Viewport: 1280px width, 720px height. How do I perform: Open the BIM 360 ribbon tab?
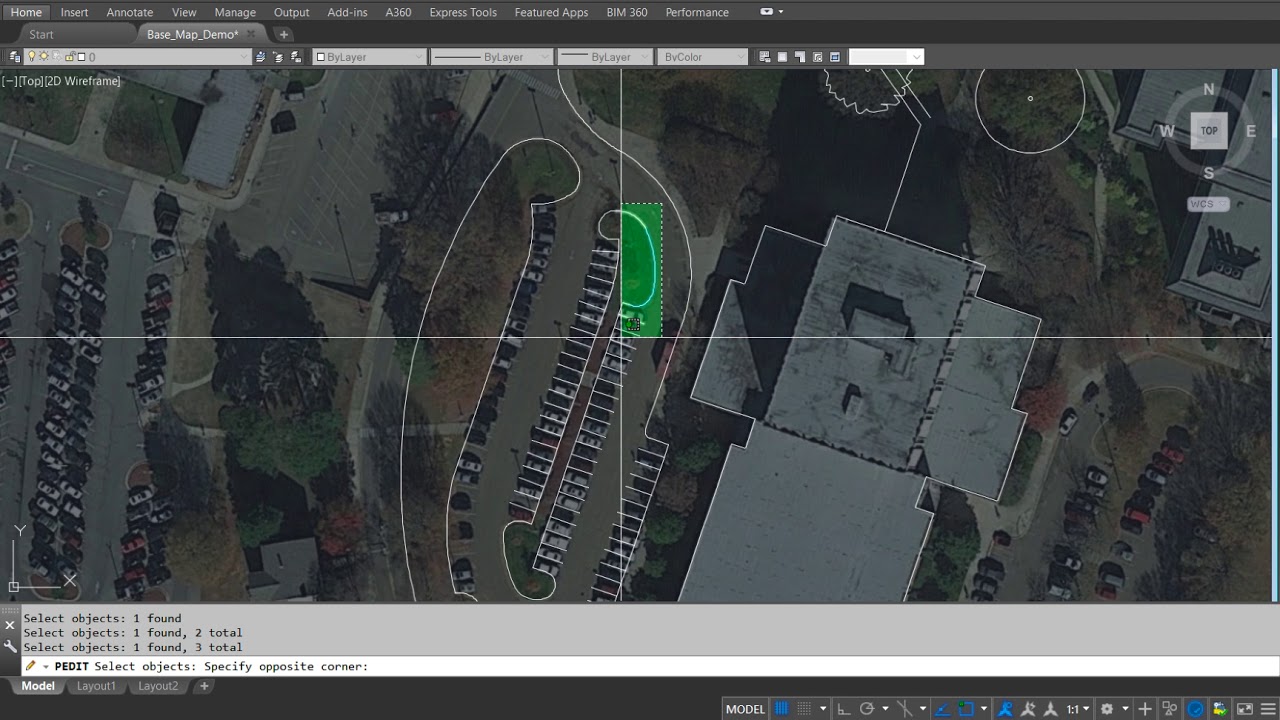[627, 12]
